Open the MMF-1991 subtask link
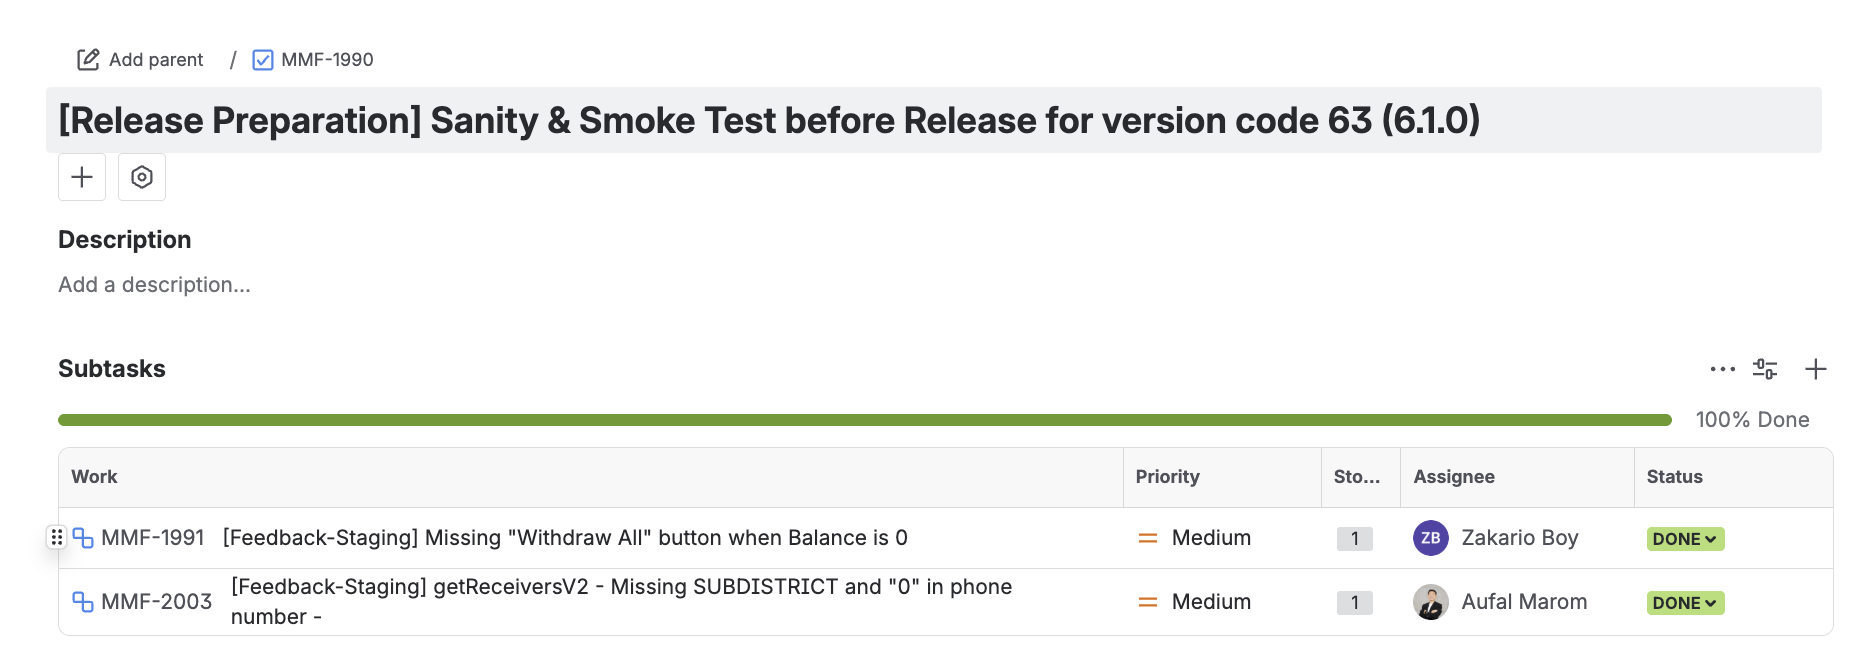This screenshot has height=668, width=1876. pos(153,538)
